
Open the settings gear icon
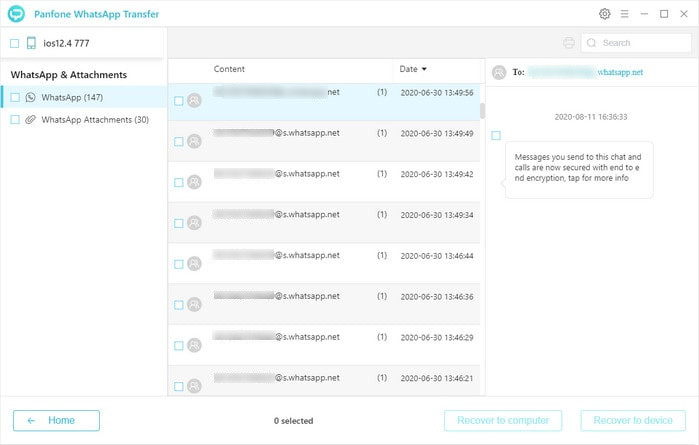(604, 14)
